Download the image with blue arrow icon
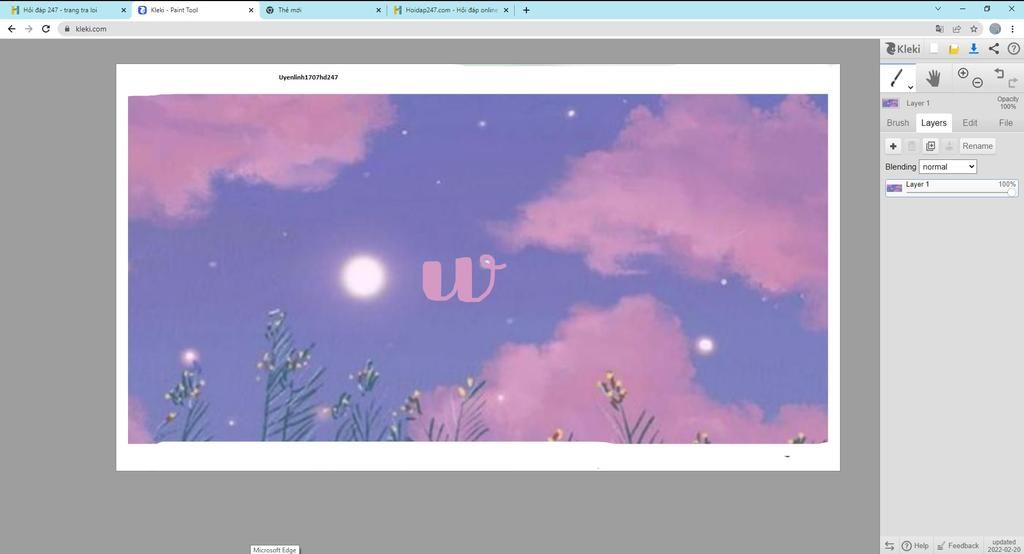This screenshot has height=554, width=1024. coord(973,48)
